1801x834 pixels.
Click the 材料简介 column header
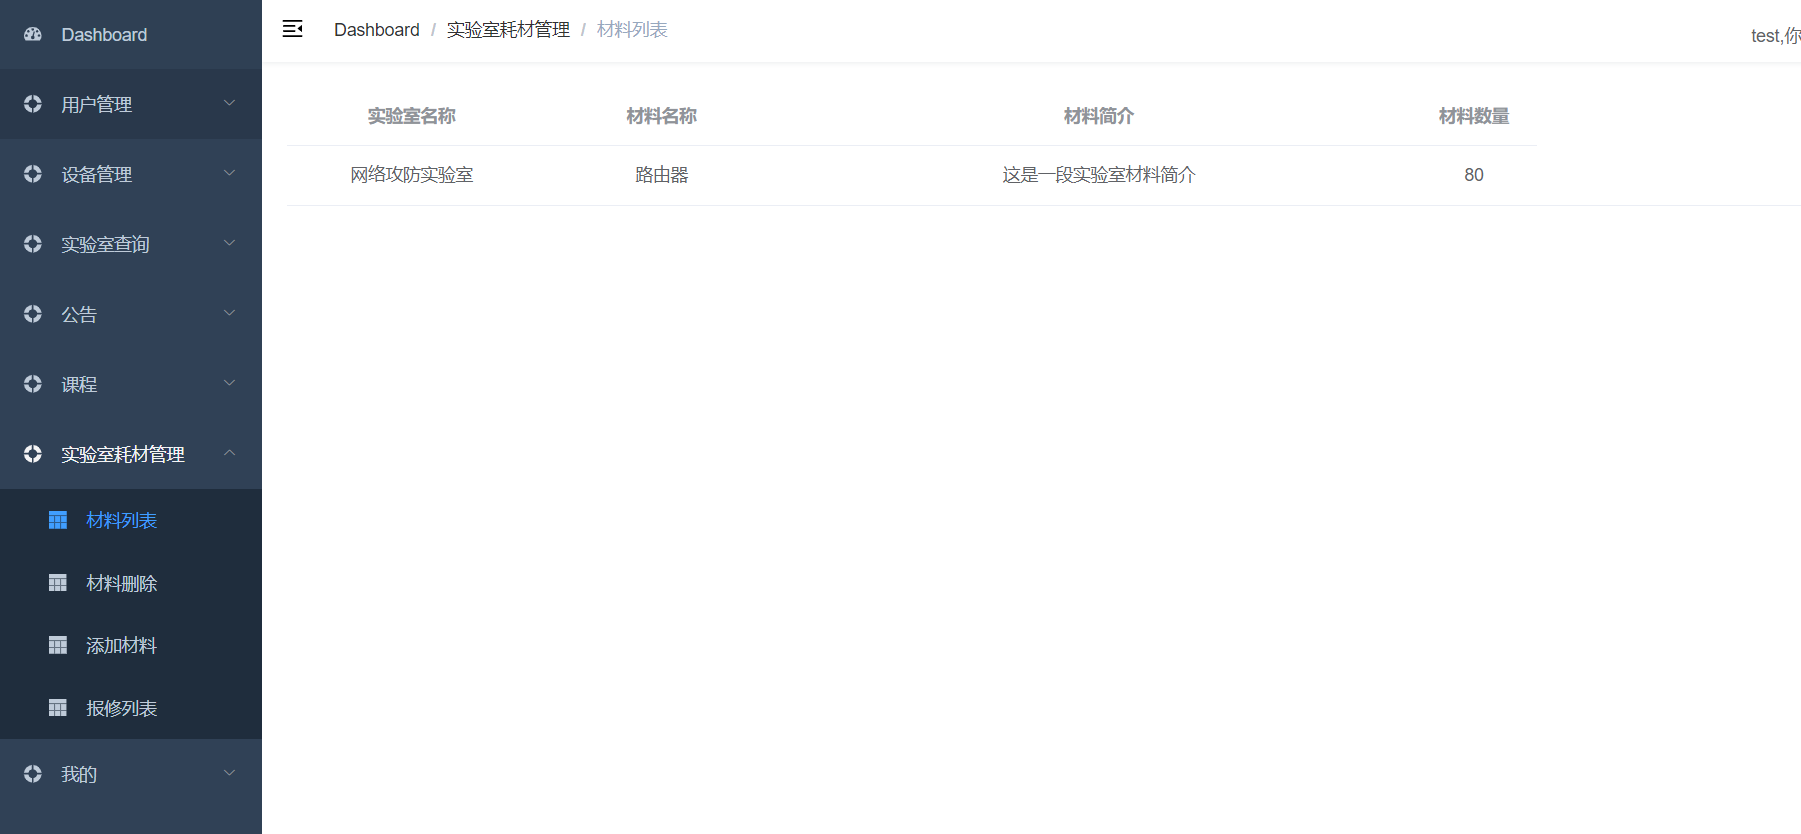[x=1099, y=116]
